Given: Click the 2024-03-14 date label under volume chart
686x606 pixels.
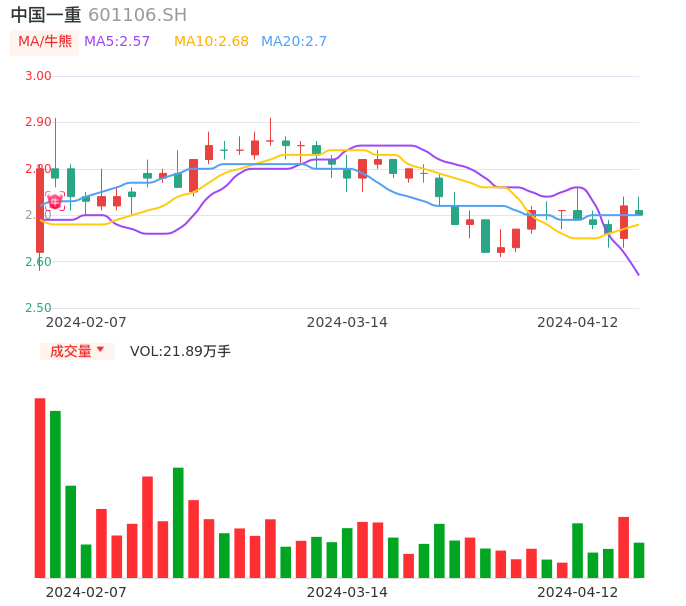Looking at the screenshot, I should pos(347,592).
